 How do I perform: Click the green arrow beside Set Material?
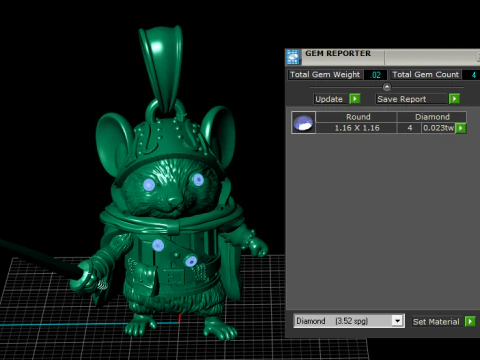(x=470, y=321)
